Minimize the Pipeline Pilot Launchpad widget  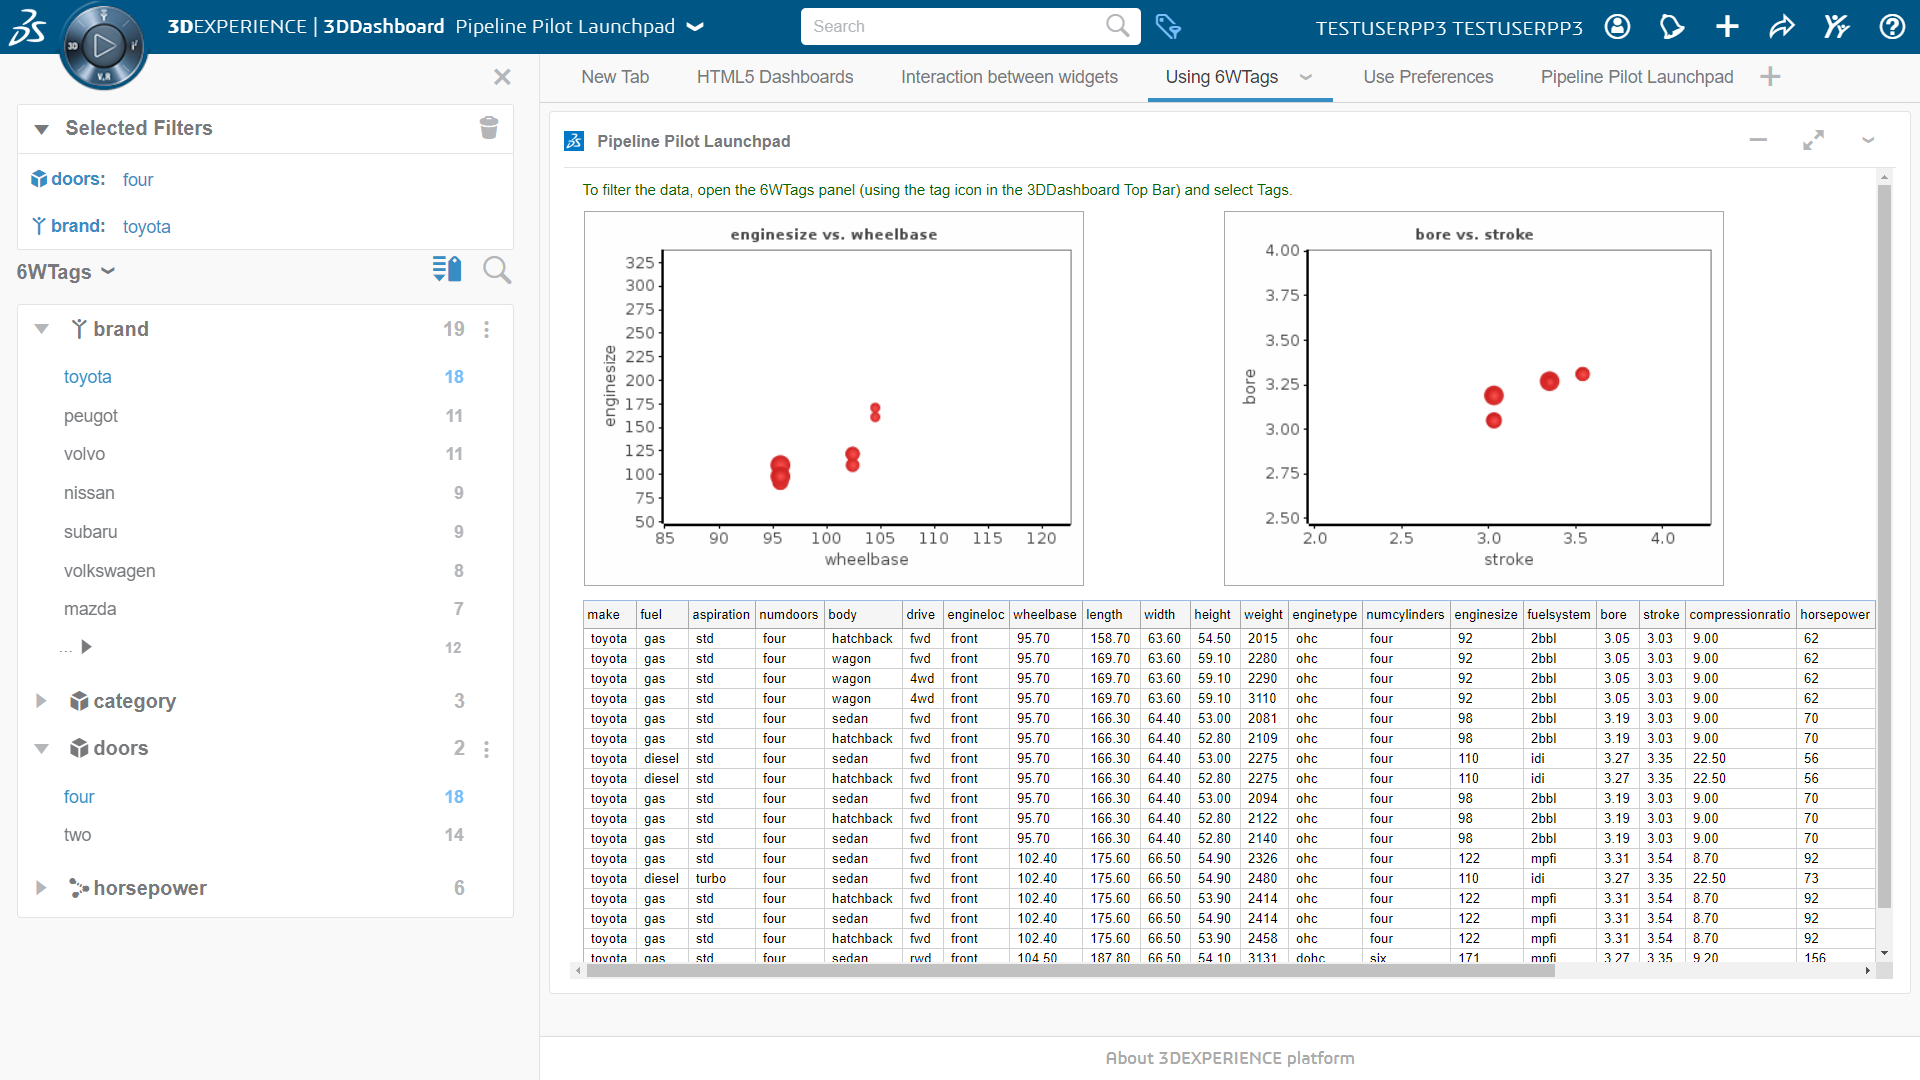pyautogui.click(x=1758, y=141)
